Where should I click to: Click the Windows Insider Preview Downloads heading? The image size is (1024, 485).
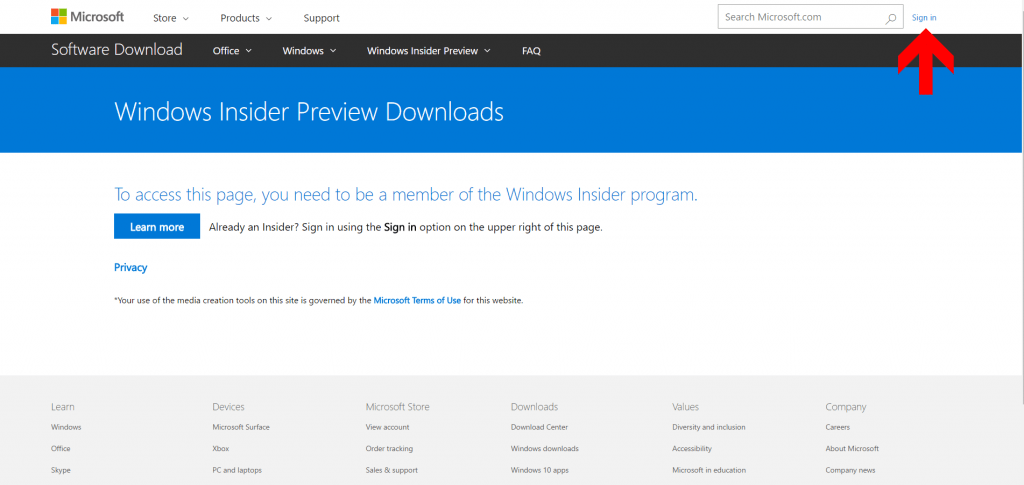[309, 112]
